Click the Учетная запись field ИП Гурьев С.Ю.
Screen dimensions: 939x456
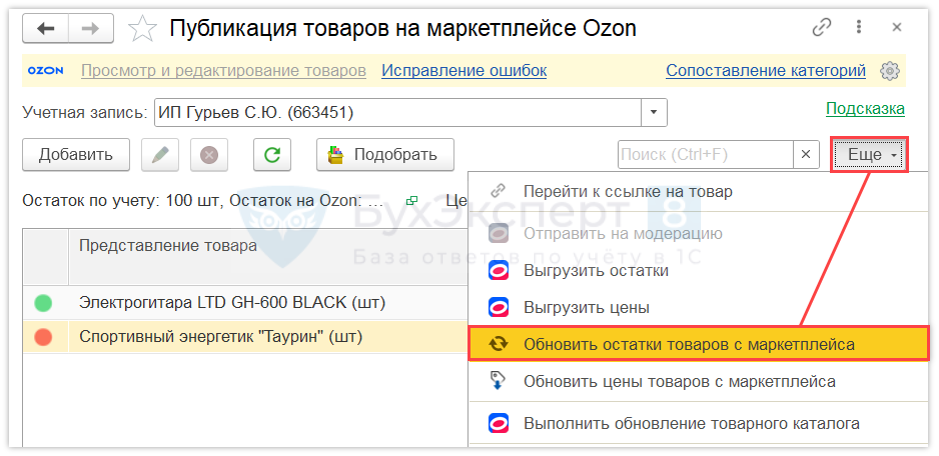pyautogui.click(x=398, y=113)
